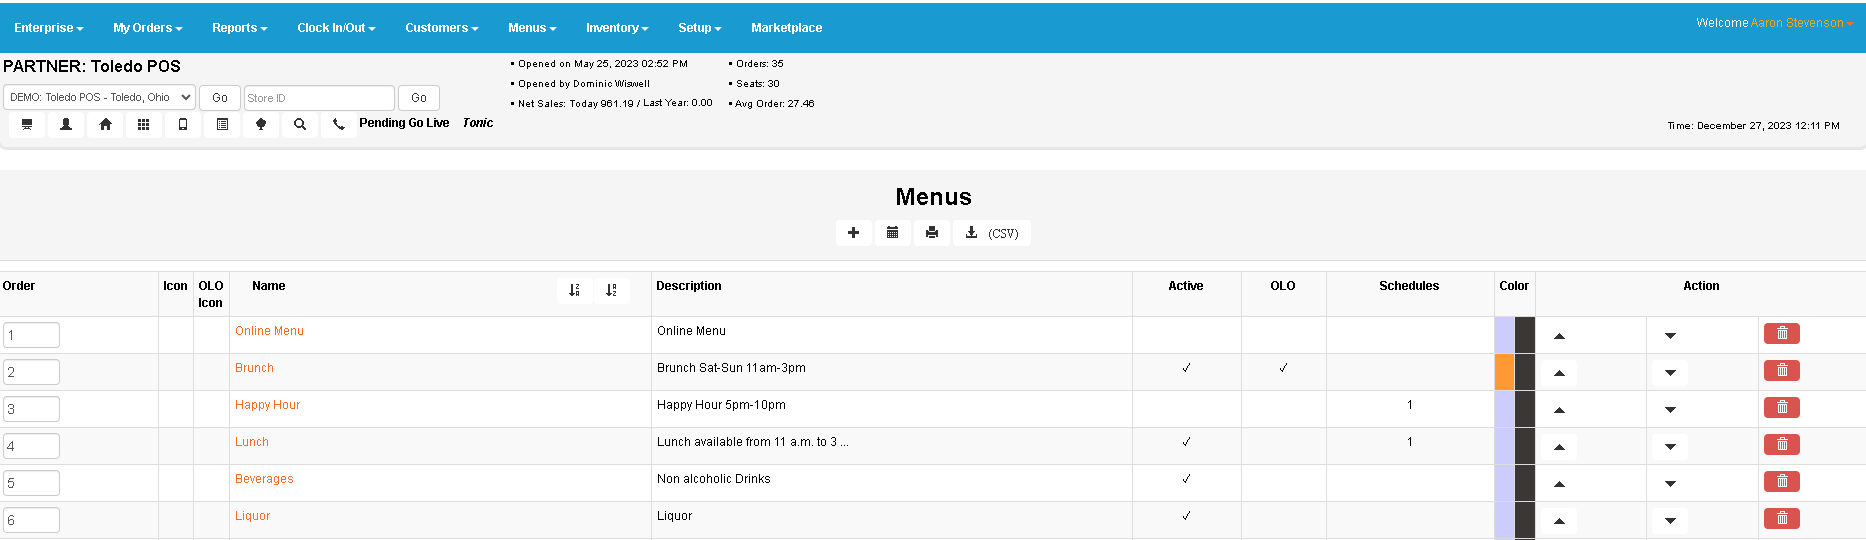Open the menu schedule calendar icon
The image size is (1866, 540).
(x=892, y=233)
